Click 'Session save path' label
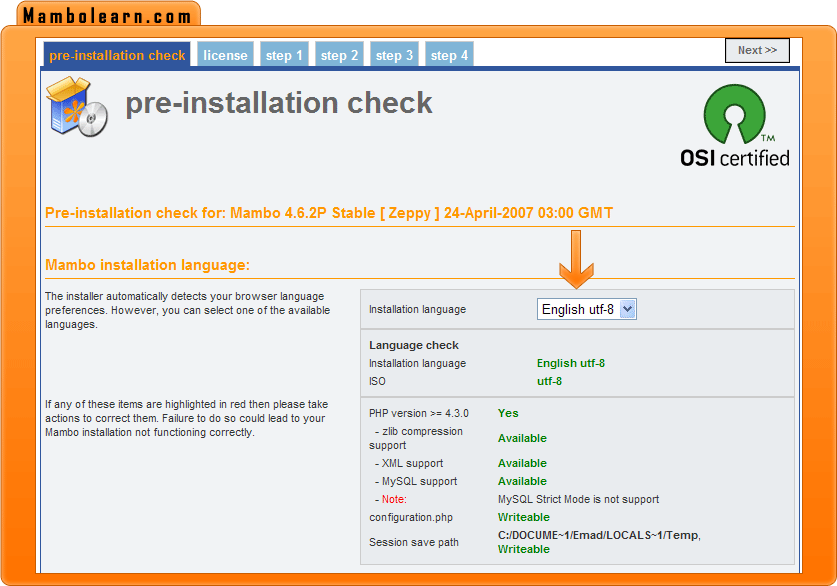 pyautogui.click(x=414, y=542)
